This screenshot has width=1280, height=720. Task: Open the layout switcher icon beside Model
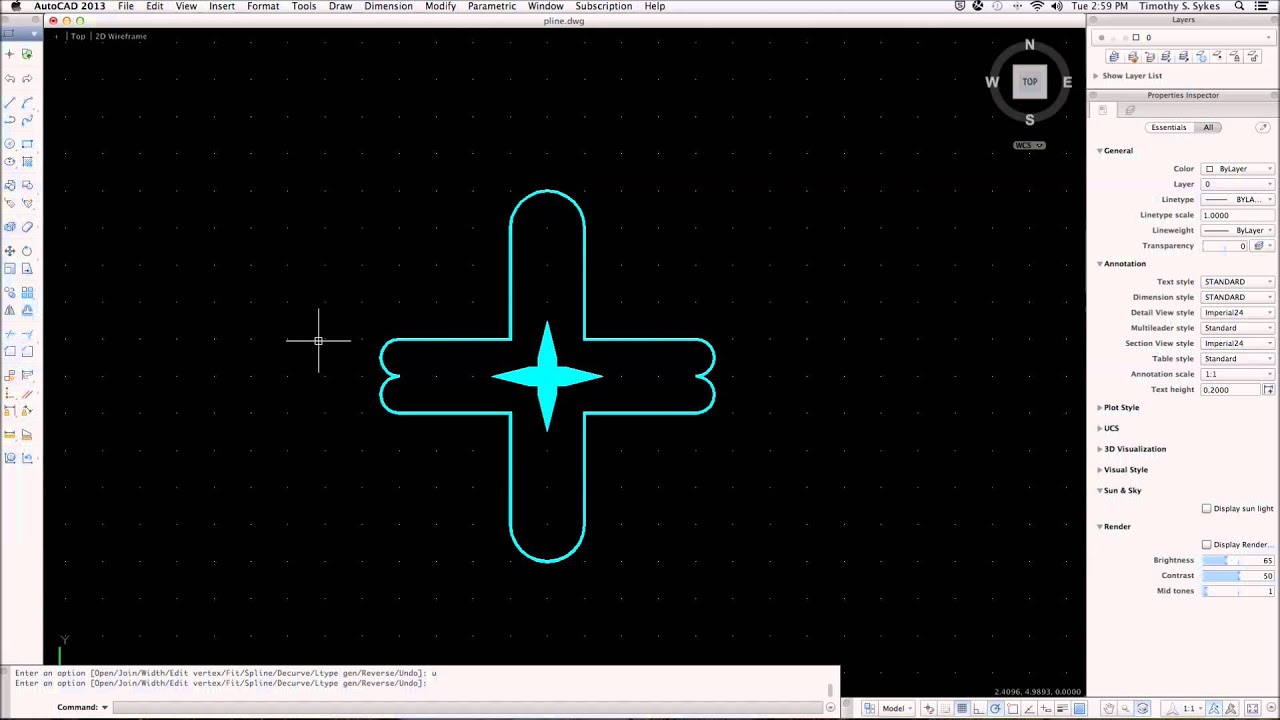870,708
